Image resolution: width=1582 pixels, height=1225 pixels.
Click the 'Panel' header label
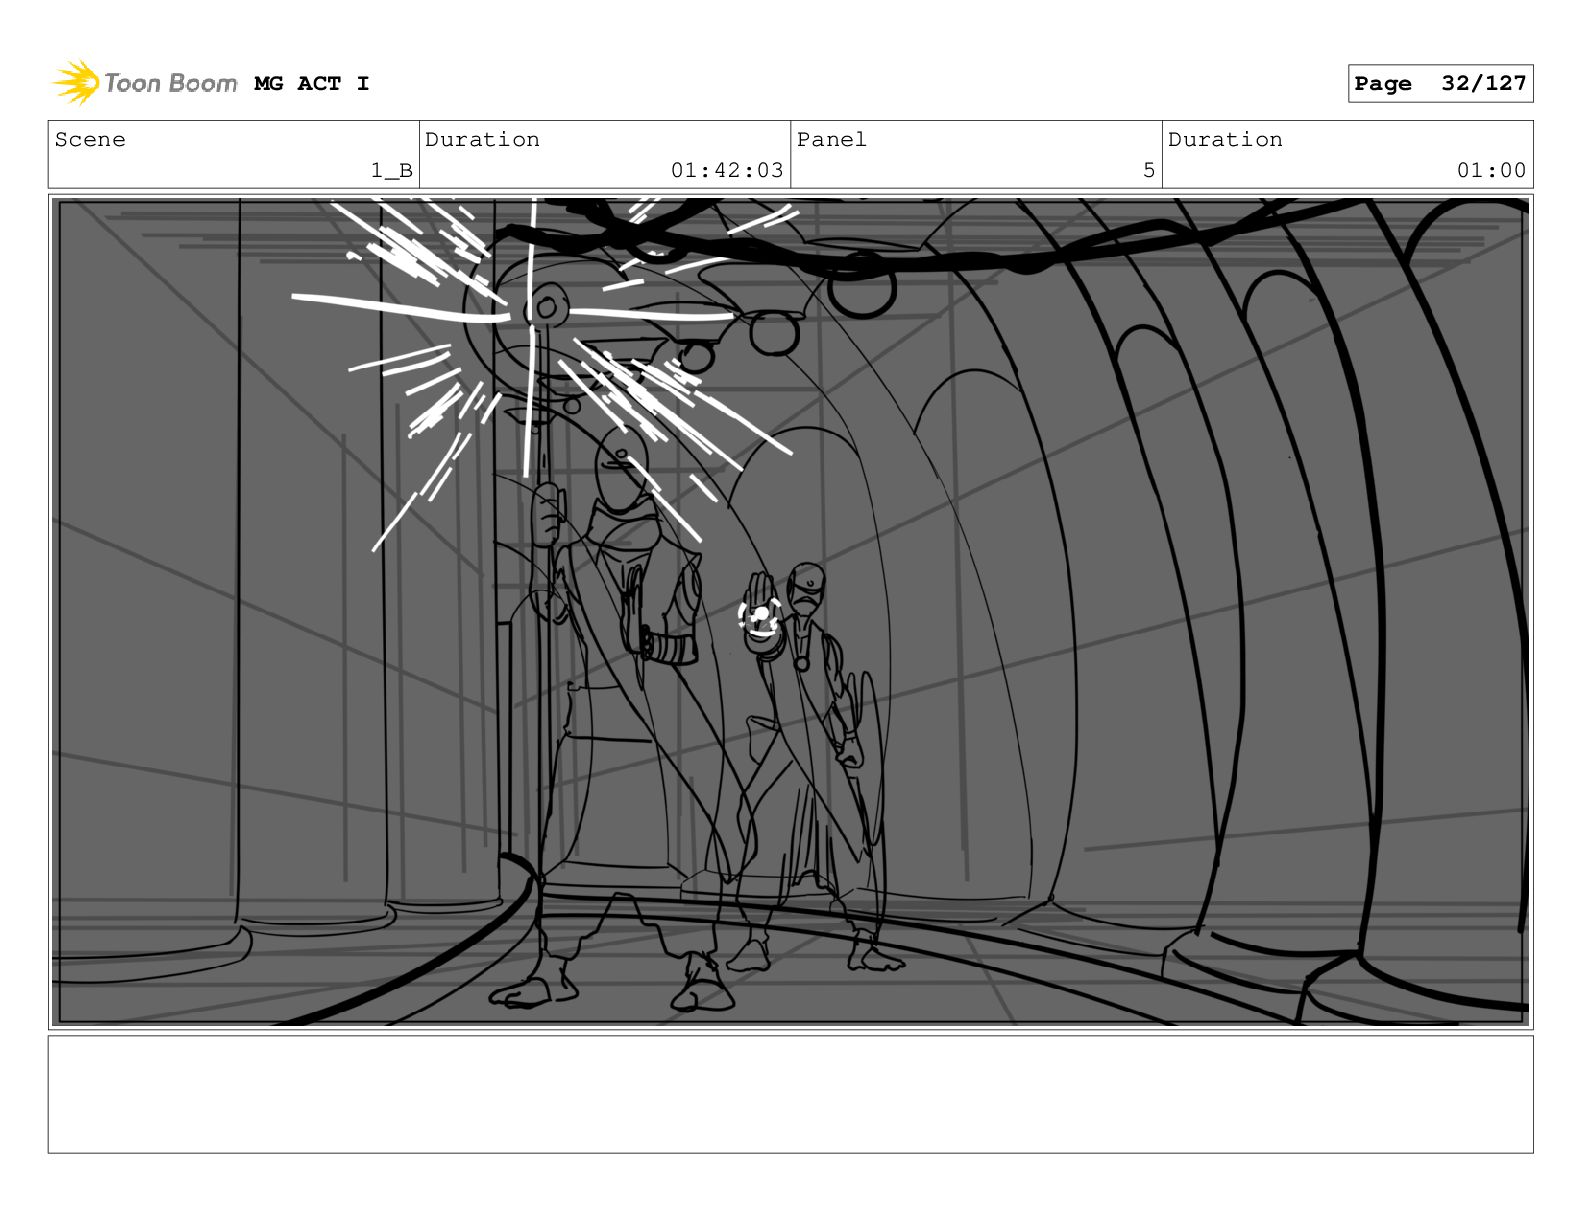pyautogui.click(x=832, y=140)
